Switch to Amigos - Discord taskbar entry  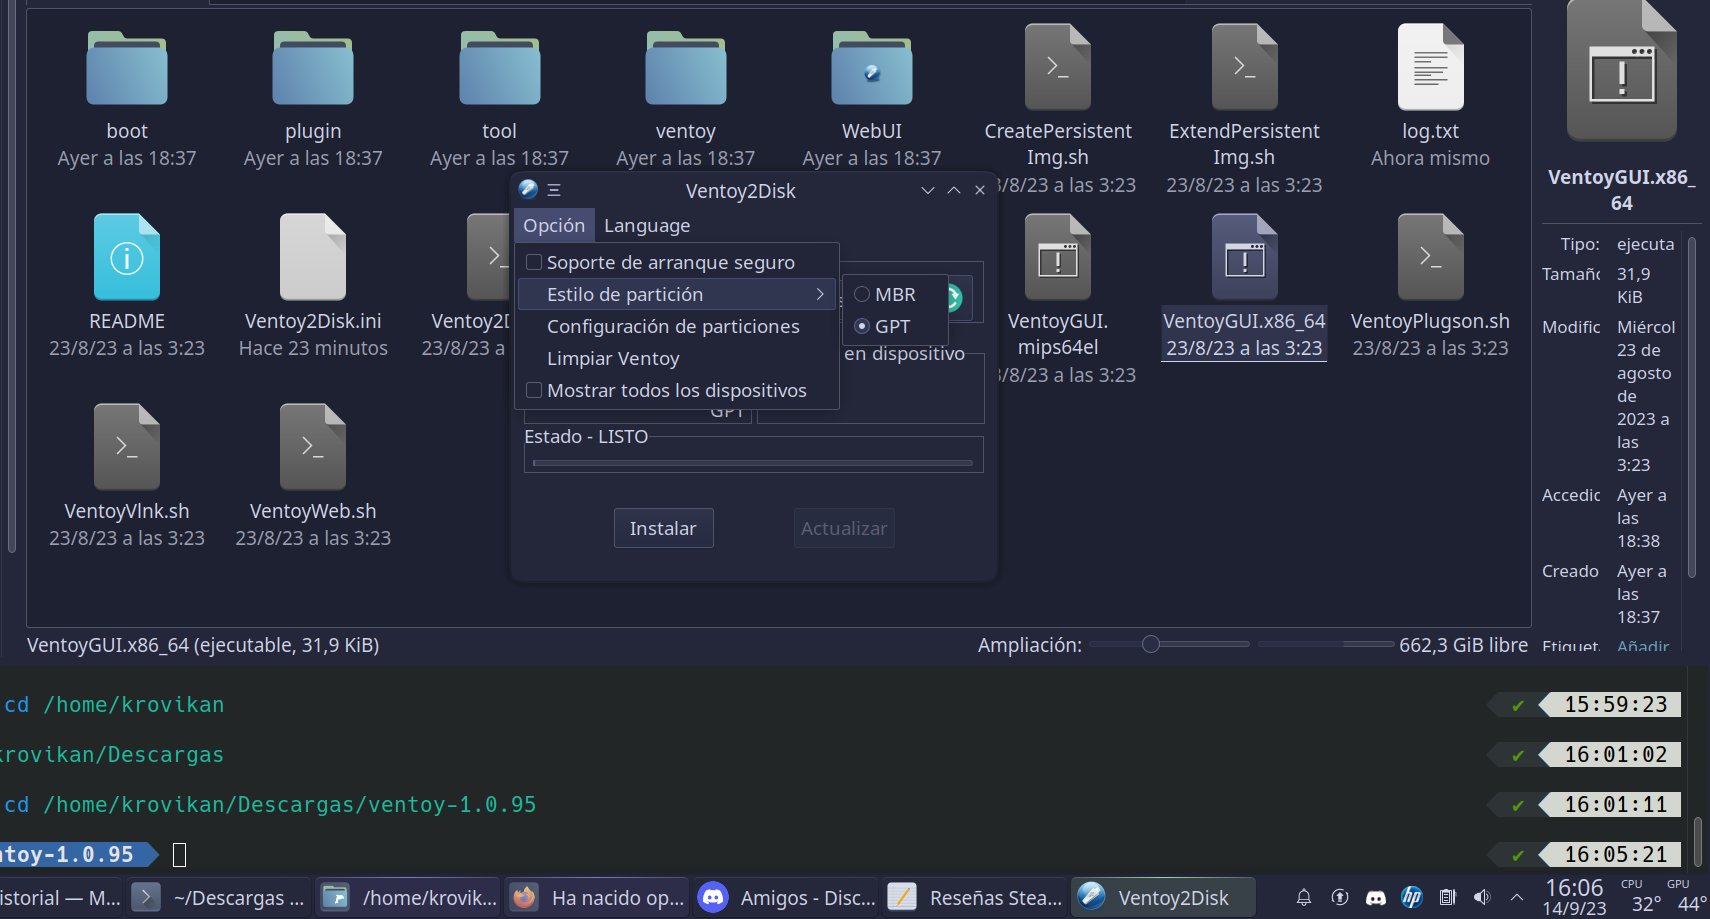point(786,898)
